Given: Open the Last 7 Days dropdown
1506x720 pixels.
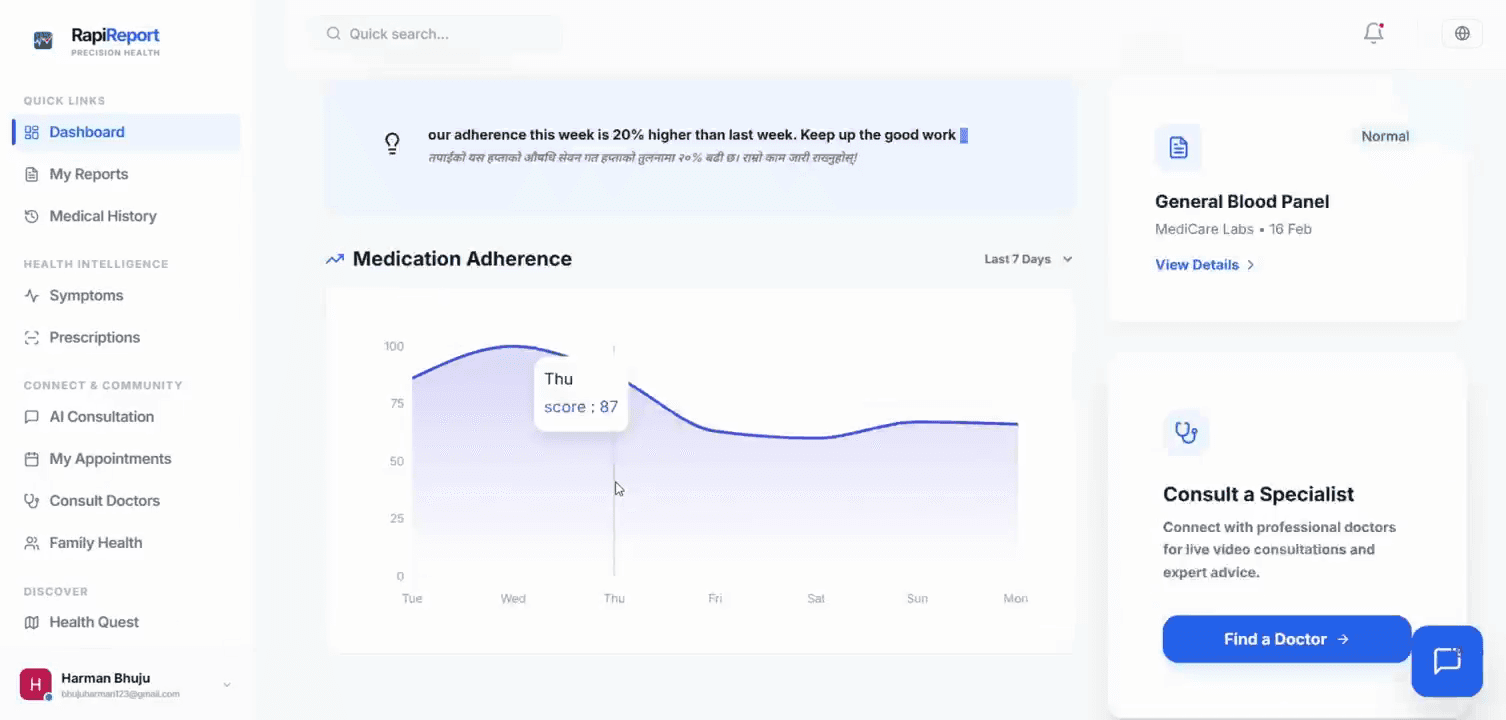Looking at the screenshot, I should 1028,259.
